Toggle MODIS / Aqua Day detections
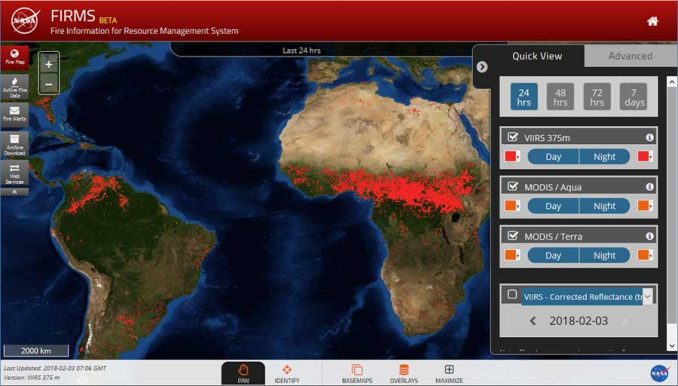The height and width of the screenshot is (386, 678). pos(553,206)
